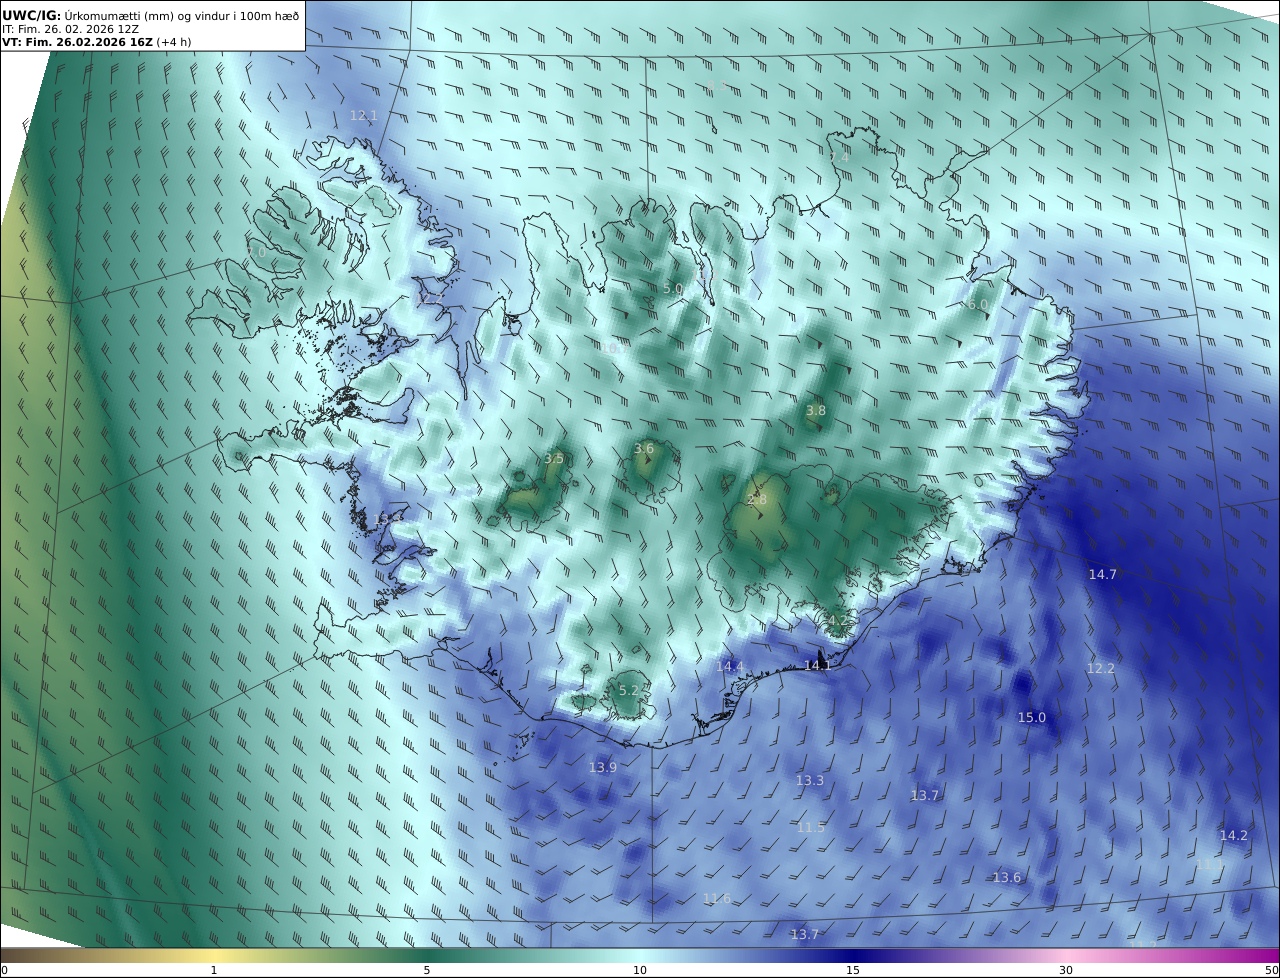Viewport: 1280px width, 978px height.
Task: Click the 11.6 precipitation value label
Action: (x=717, y=899)
